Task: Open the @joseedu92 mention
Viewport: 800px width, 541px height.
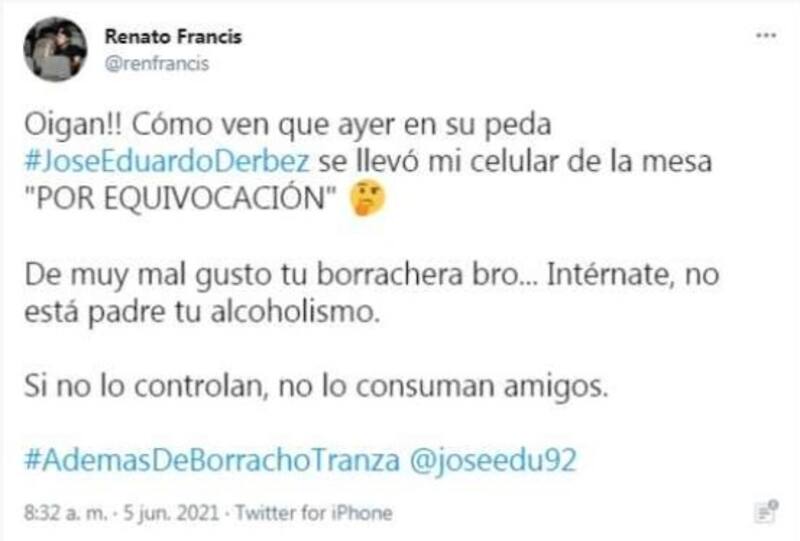Action: coord(493,460)
